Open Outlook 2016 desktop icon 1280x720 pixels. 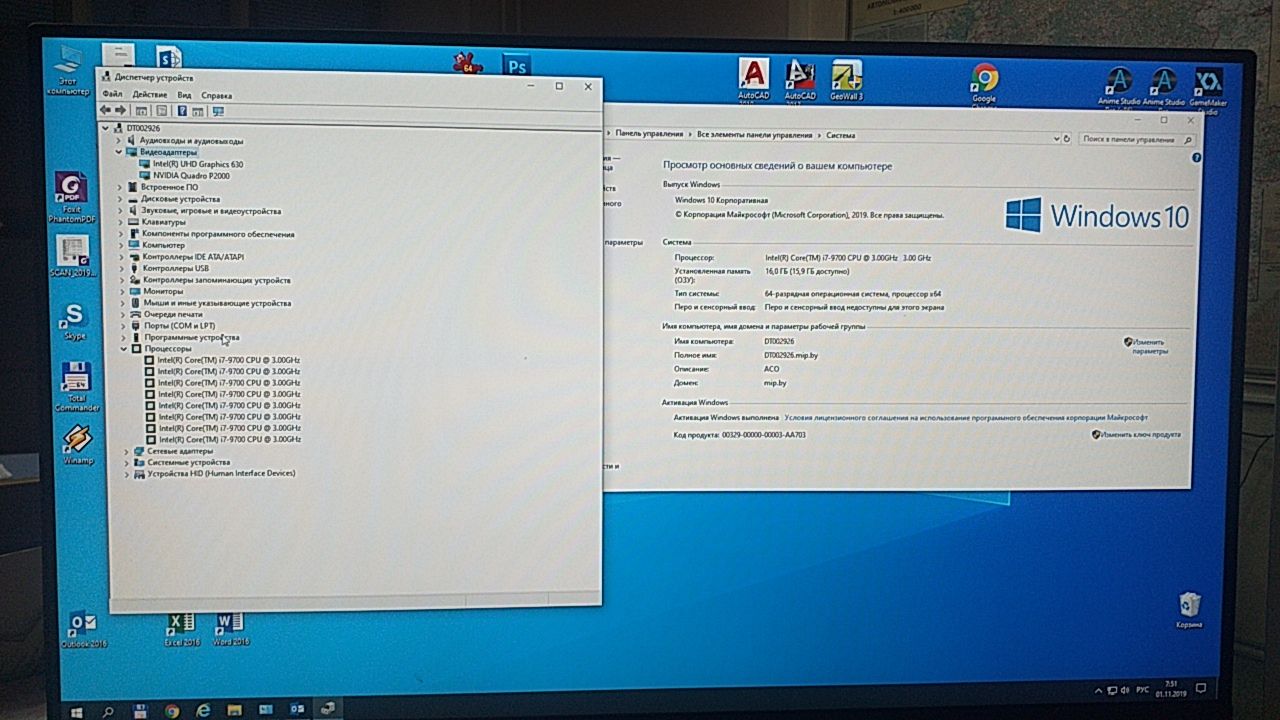pos(83,630)
